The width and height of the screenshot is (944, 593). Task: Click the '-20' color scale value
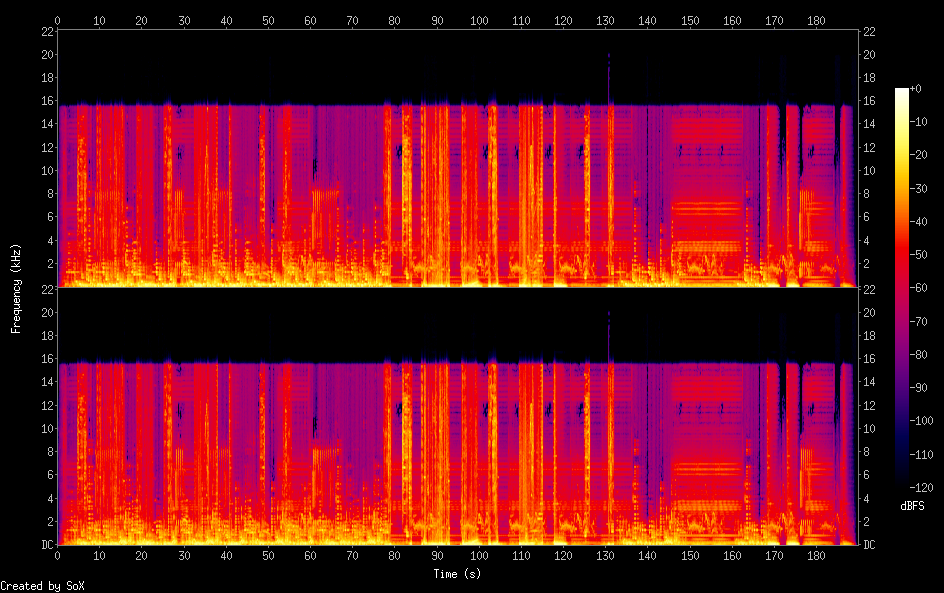918,155
